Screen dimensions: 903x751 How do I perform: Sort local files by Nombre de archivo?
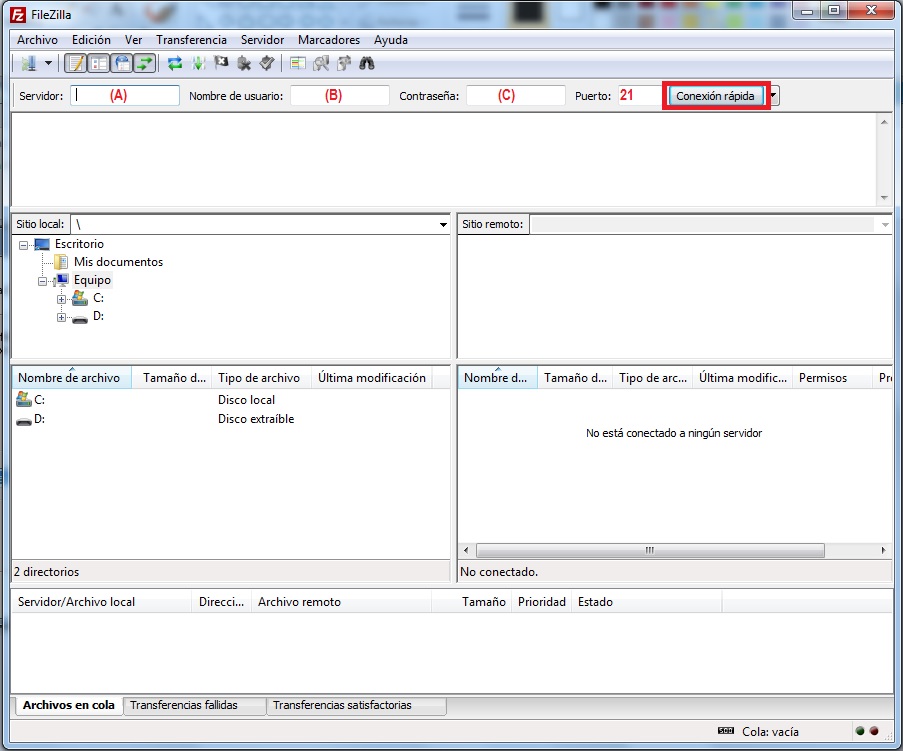(71, 378)
